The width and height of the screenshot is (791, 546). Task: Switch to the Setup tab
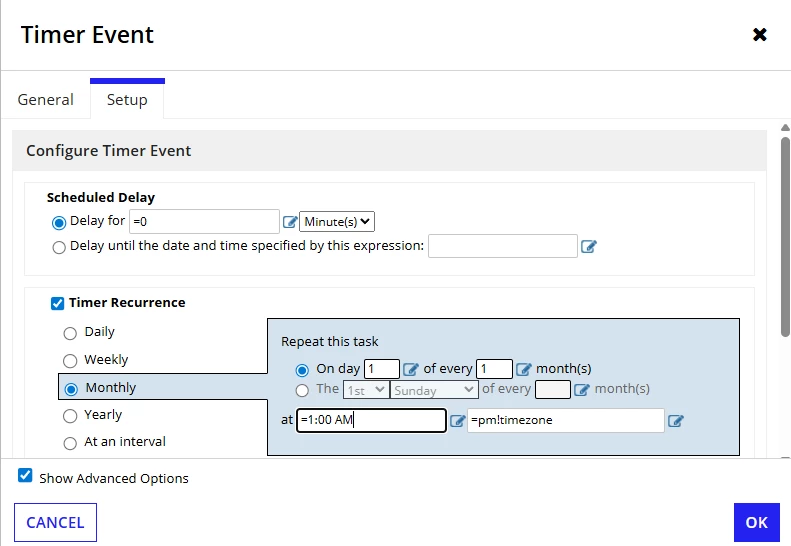[x=127, y=99]
